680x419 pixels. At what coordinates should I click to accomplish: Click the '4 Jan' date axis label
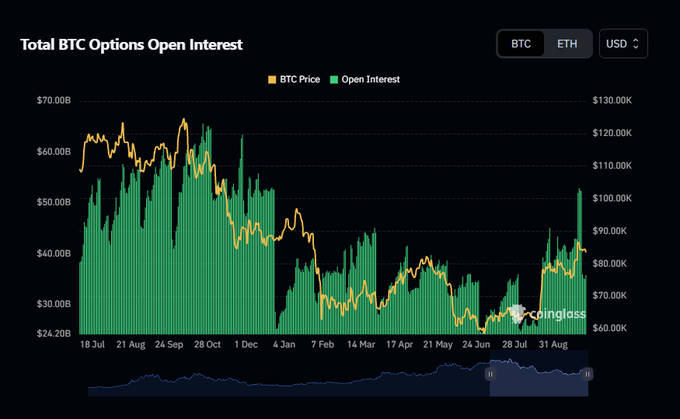[x=284, y=344]
